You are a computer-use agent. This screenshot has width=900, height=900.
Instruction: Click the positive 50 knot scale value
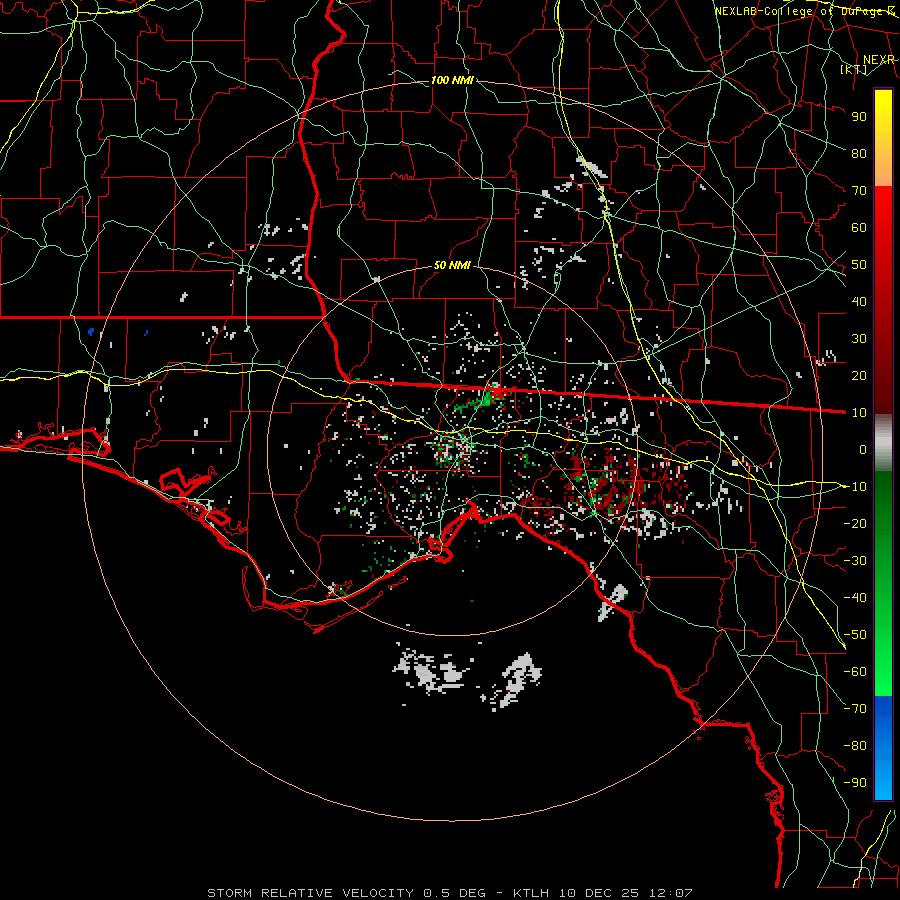859,265
